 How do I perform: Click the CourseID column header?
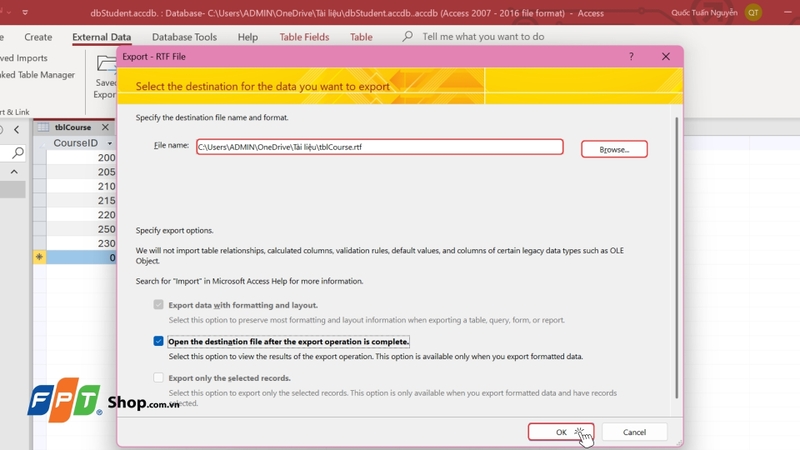coord(76,143)
